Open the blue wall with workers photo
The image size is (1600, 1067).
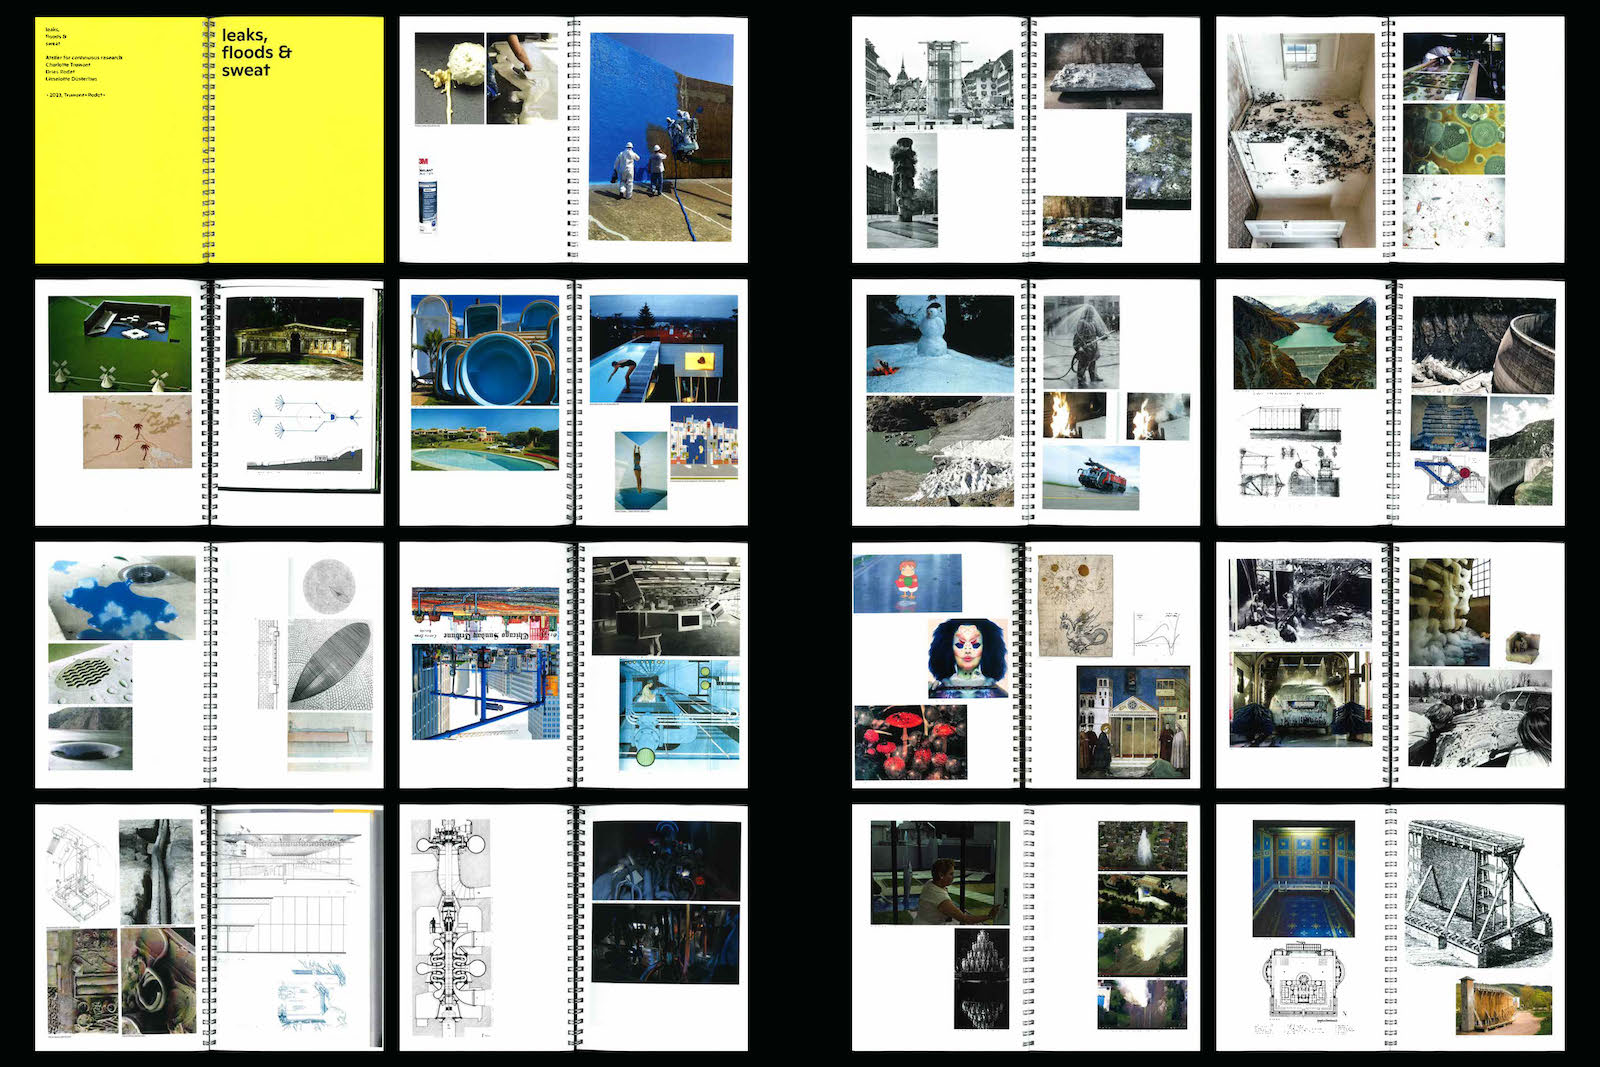coord(660,137)
